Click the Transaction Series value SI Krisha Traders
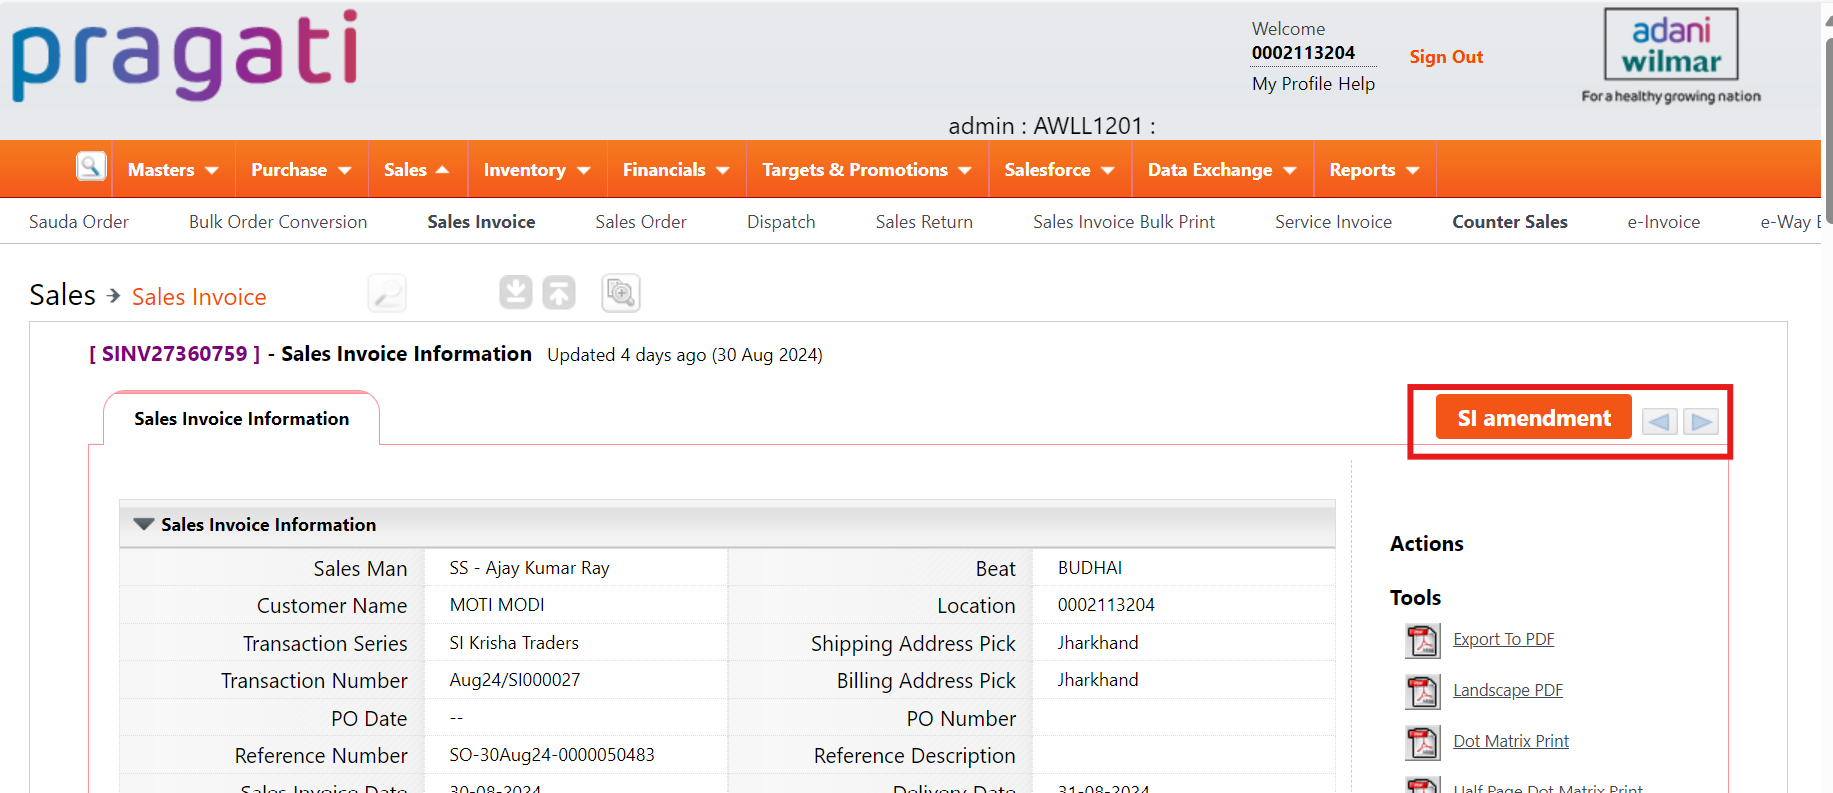The image size is (1833, 793). coord(514,643)
